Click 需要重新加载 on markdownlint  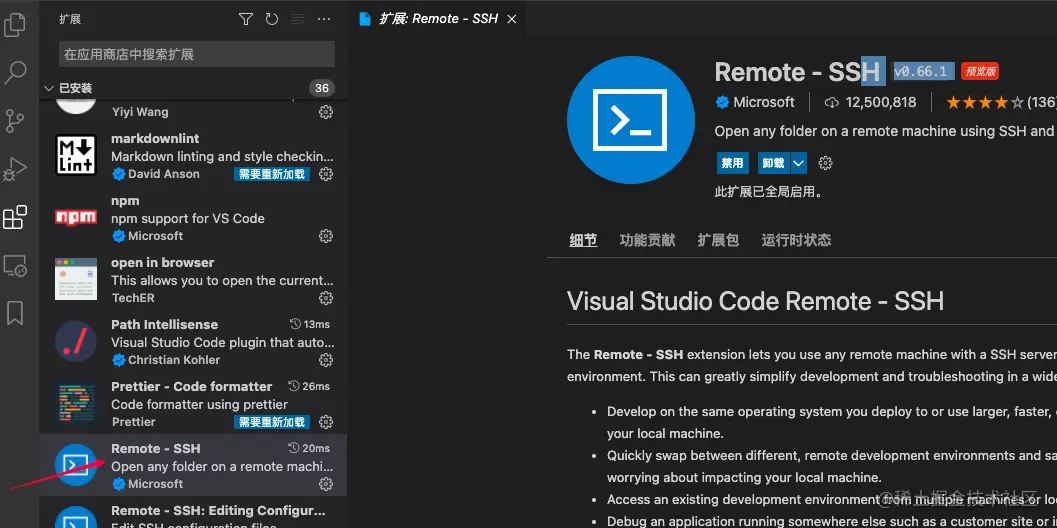click(x=272, y=174)
